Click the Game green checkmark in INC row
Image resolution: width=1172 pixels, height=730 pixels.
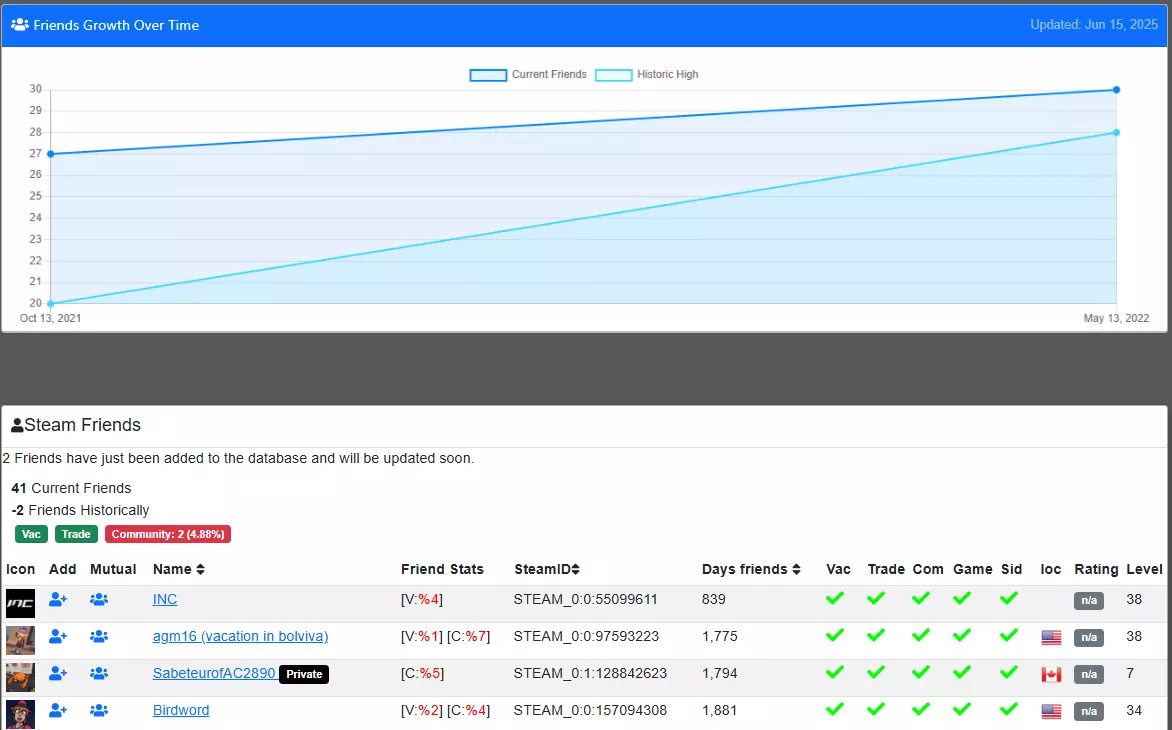pos(962,598)
